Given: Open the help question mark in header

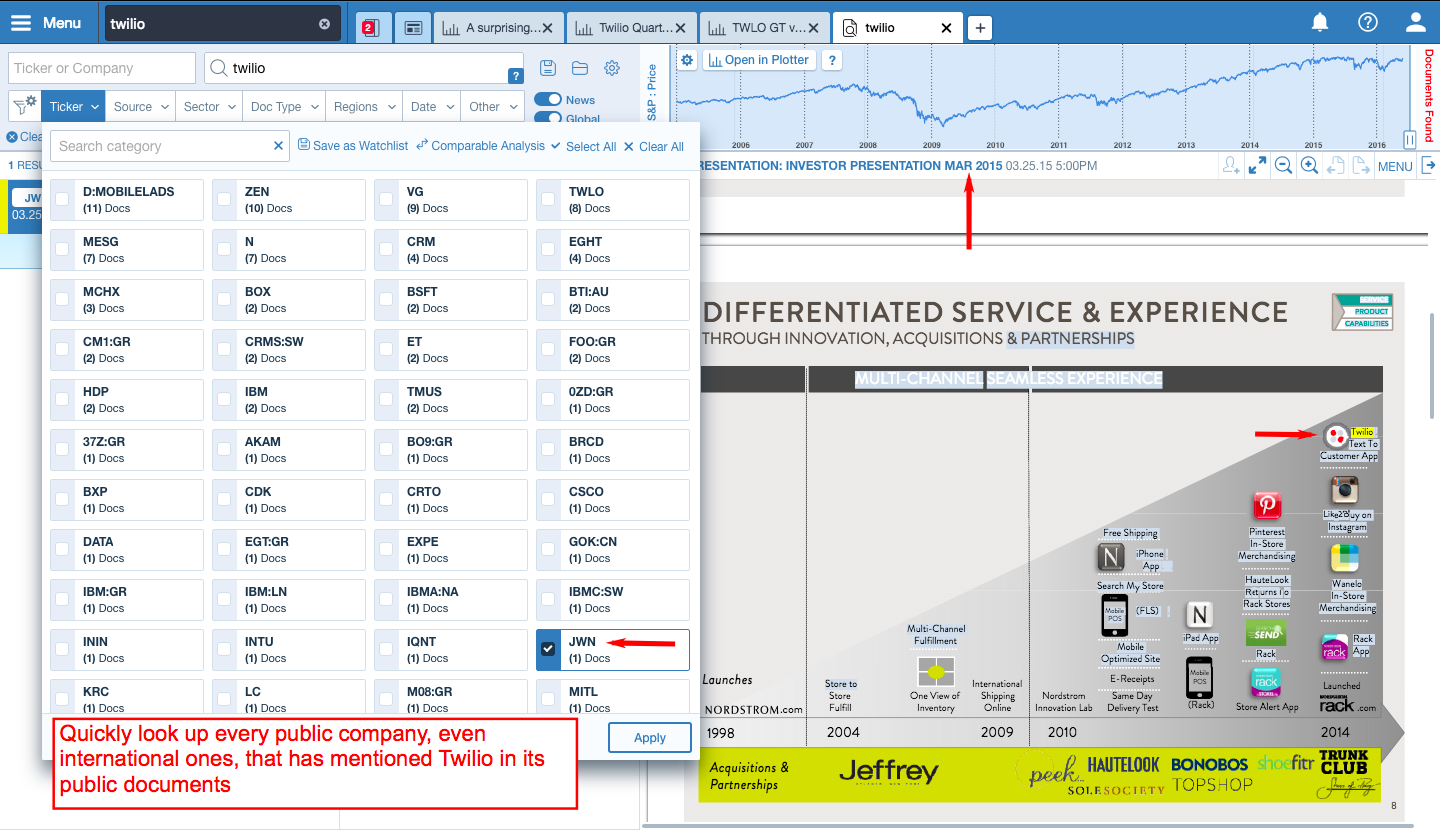Looking at the screenshot, I should coord(1368,22).
